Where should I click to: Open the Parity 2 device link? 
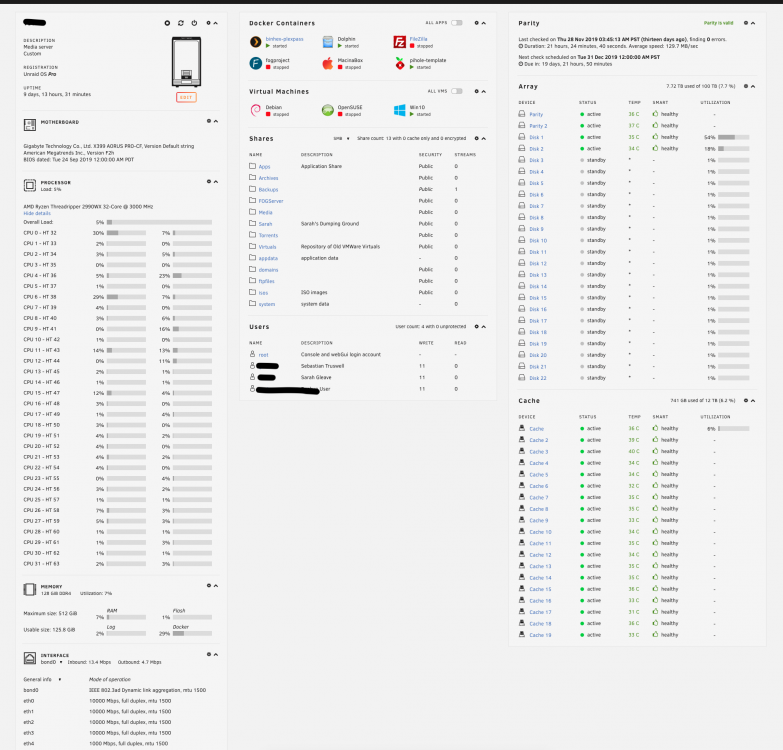click(x=538, y=126)
